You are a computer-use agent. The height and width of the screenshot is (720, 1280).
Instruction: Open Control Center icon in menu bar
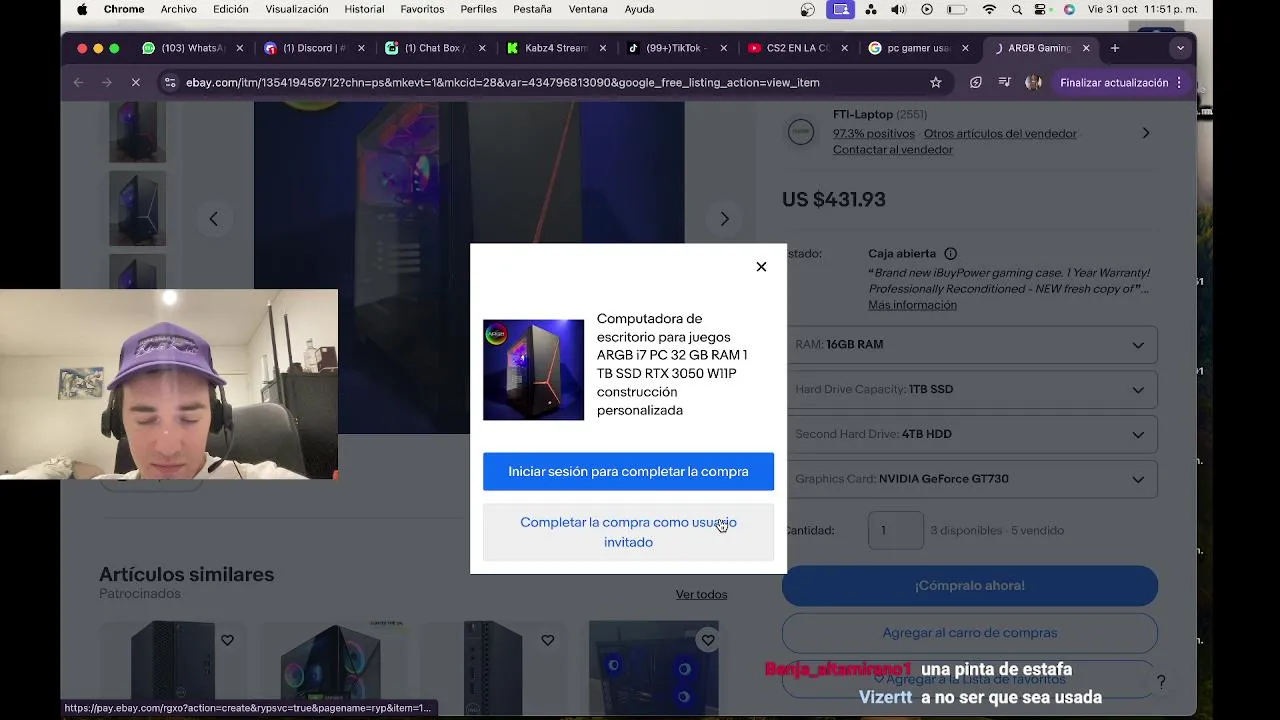[1042, 10]
